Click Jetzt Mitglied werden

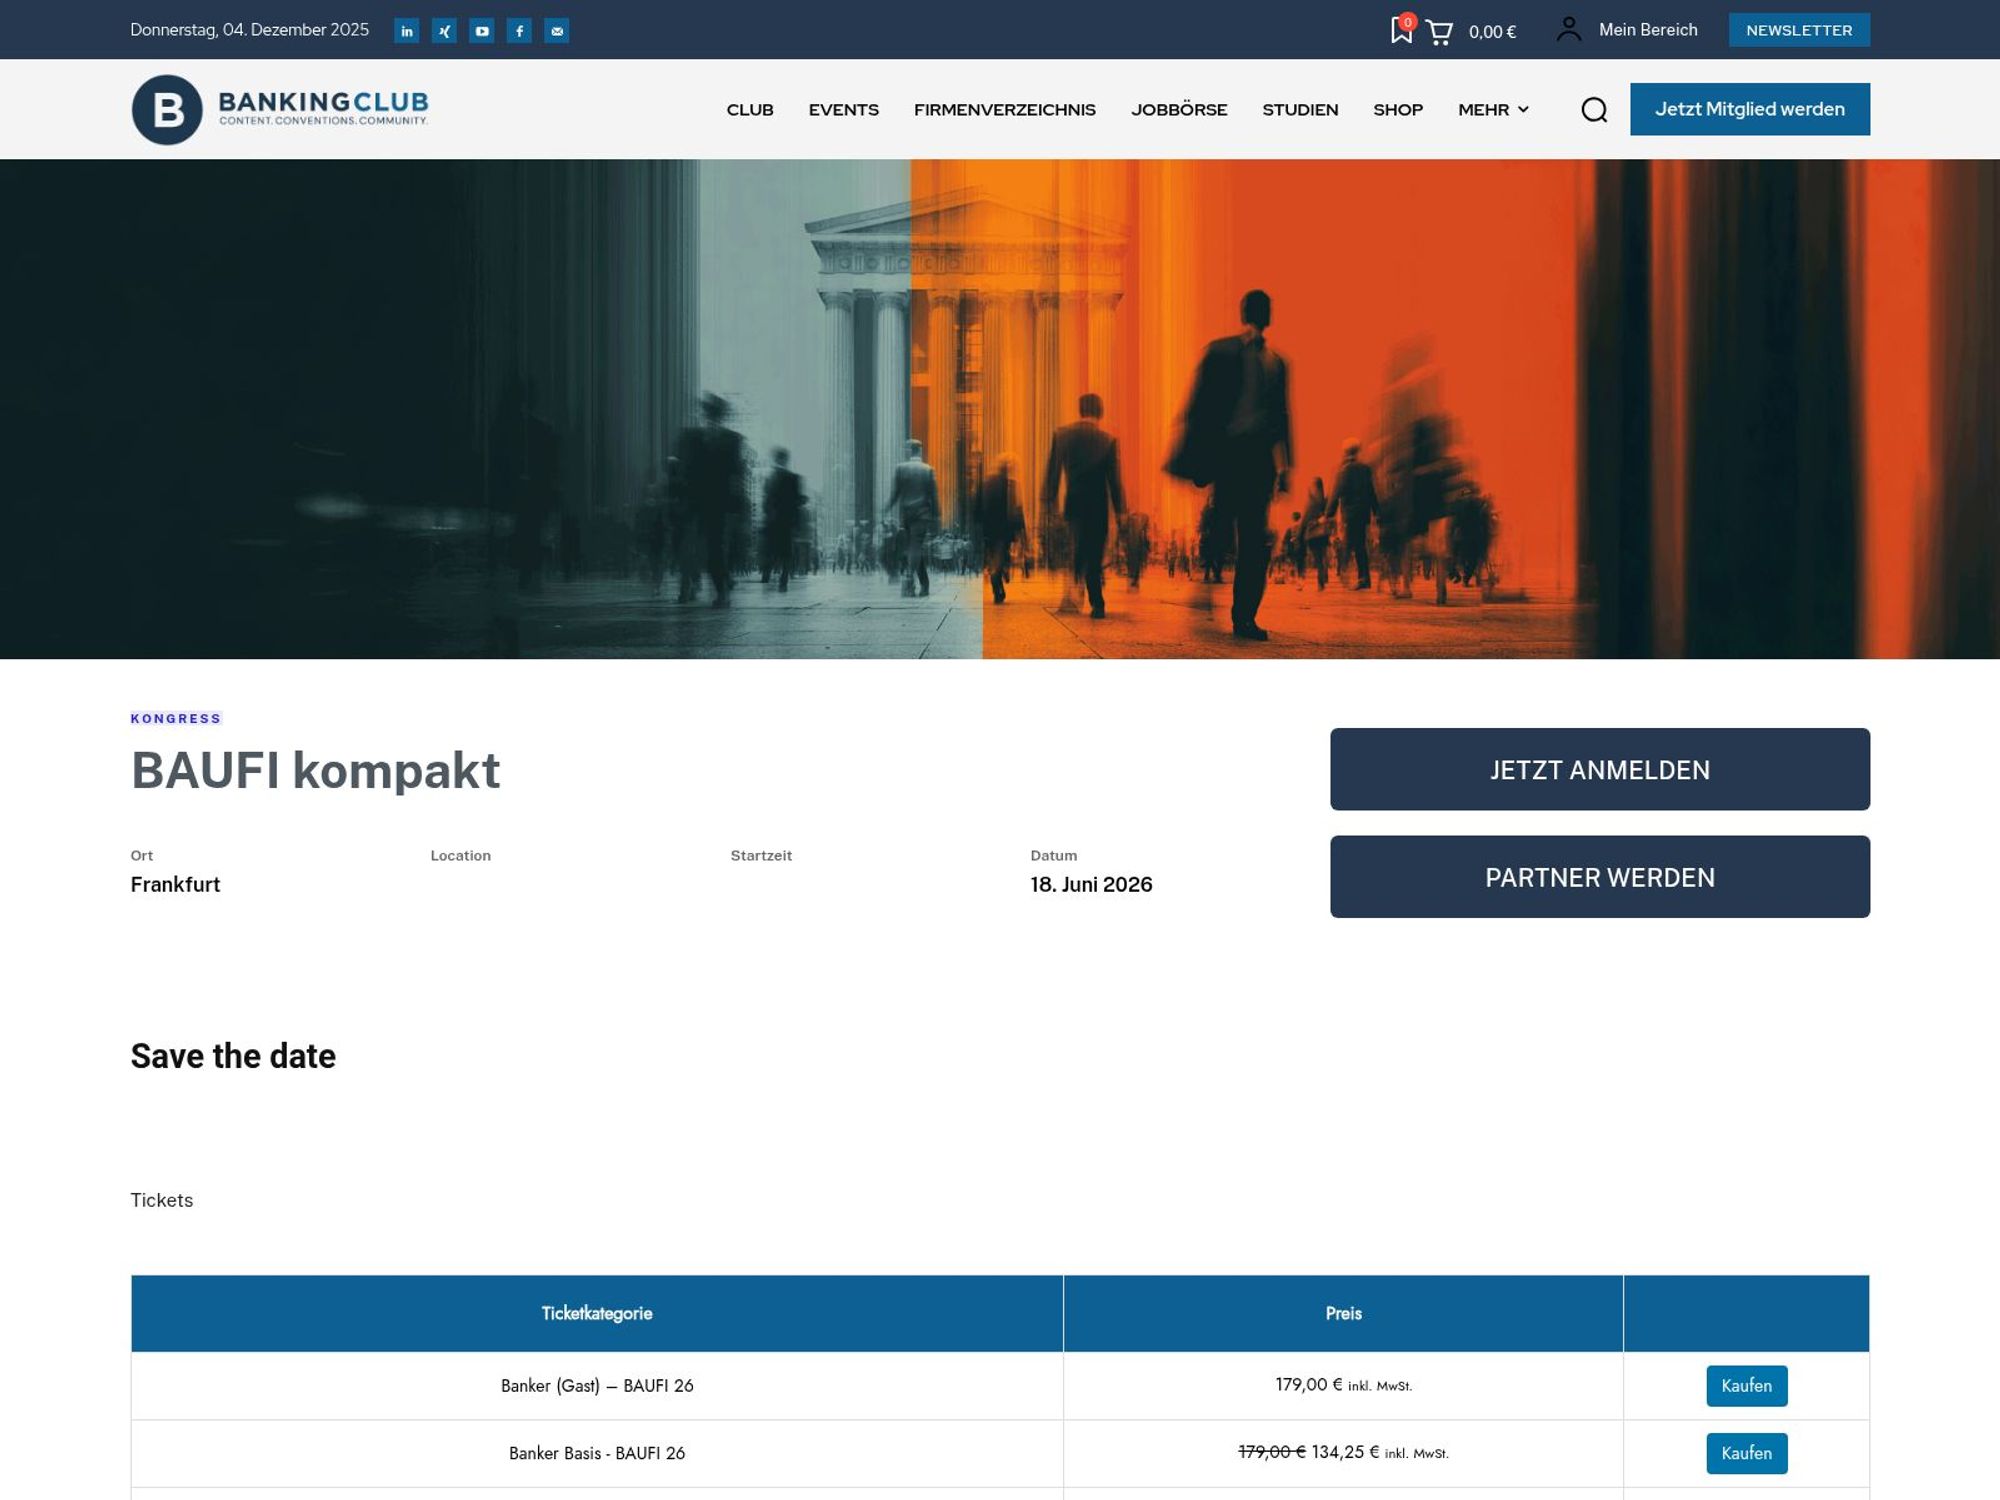[x=1750, y=109]
